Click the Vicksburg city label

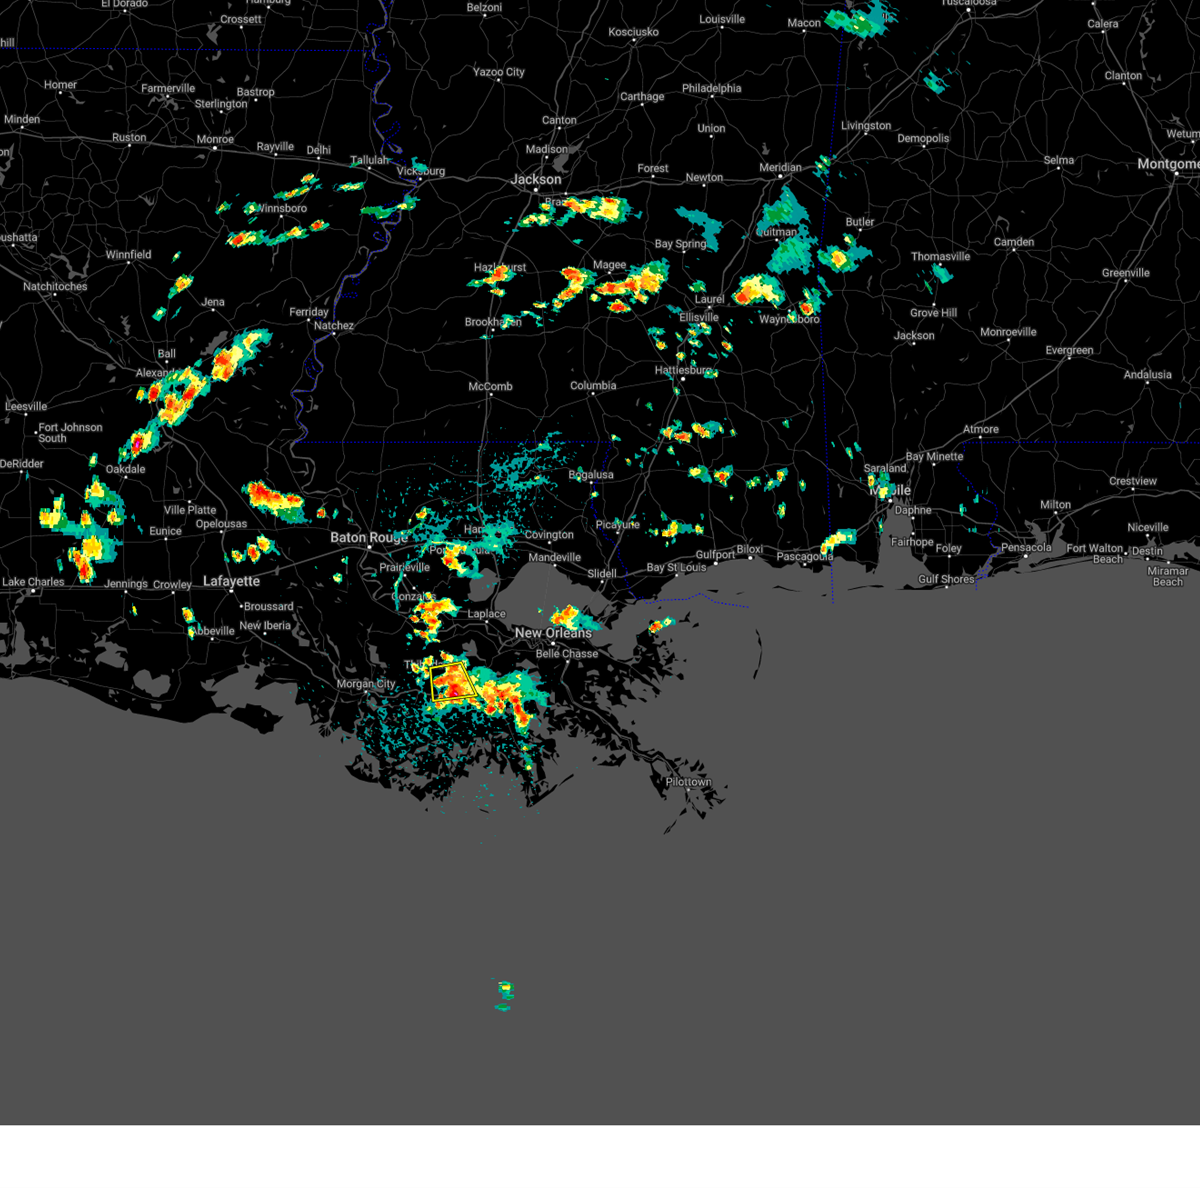[x=421, y=171]
